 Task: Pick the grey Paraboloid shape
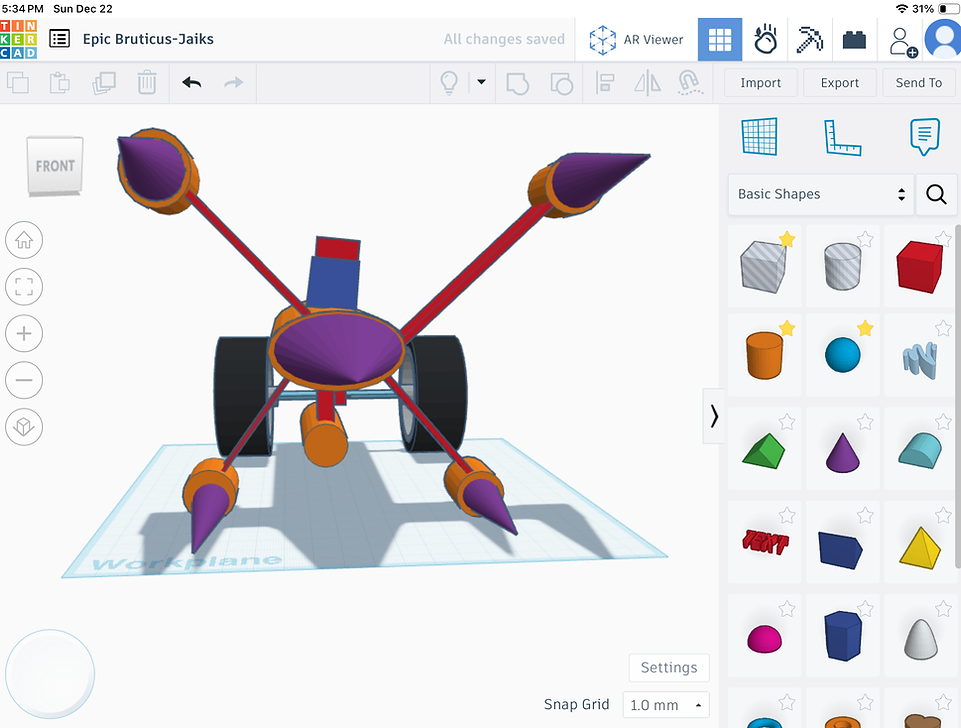point(921,639)
